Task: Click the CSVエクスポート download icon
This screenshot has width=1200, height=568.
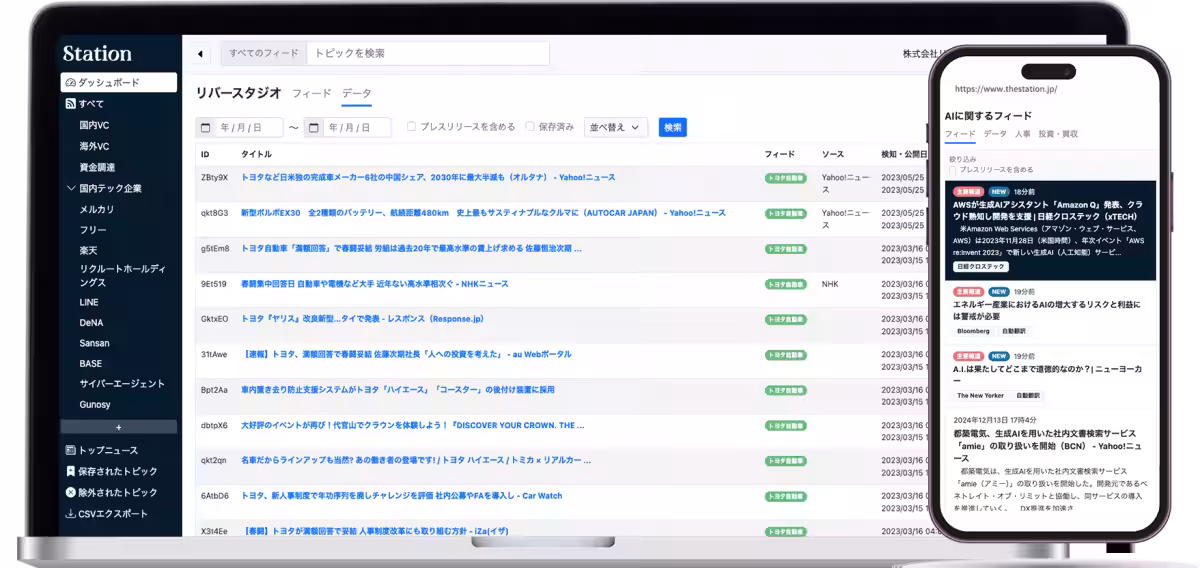Action: (71, 514)
